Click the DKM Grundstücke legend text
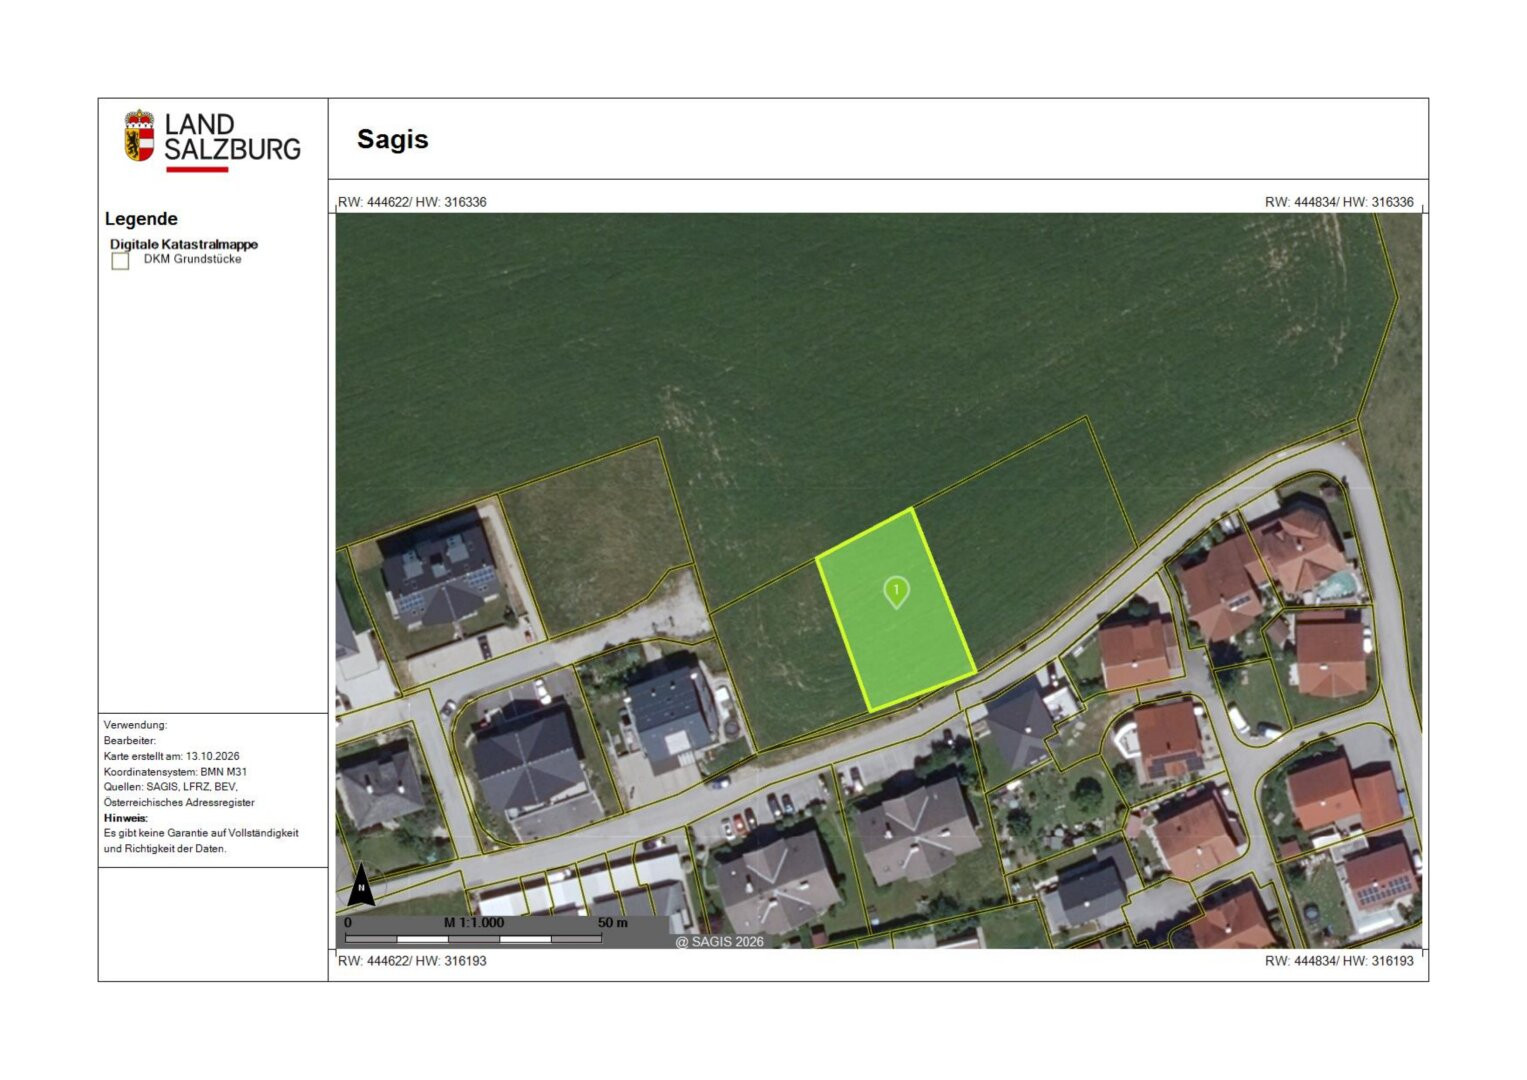 point(192,259)
